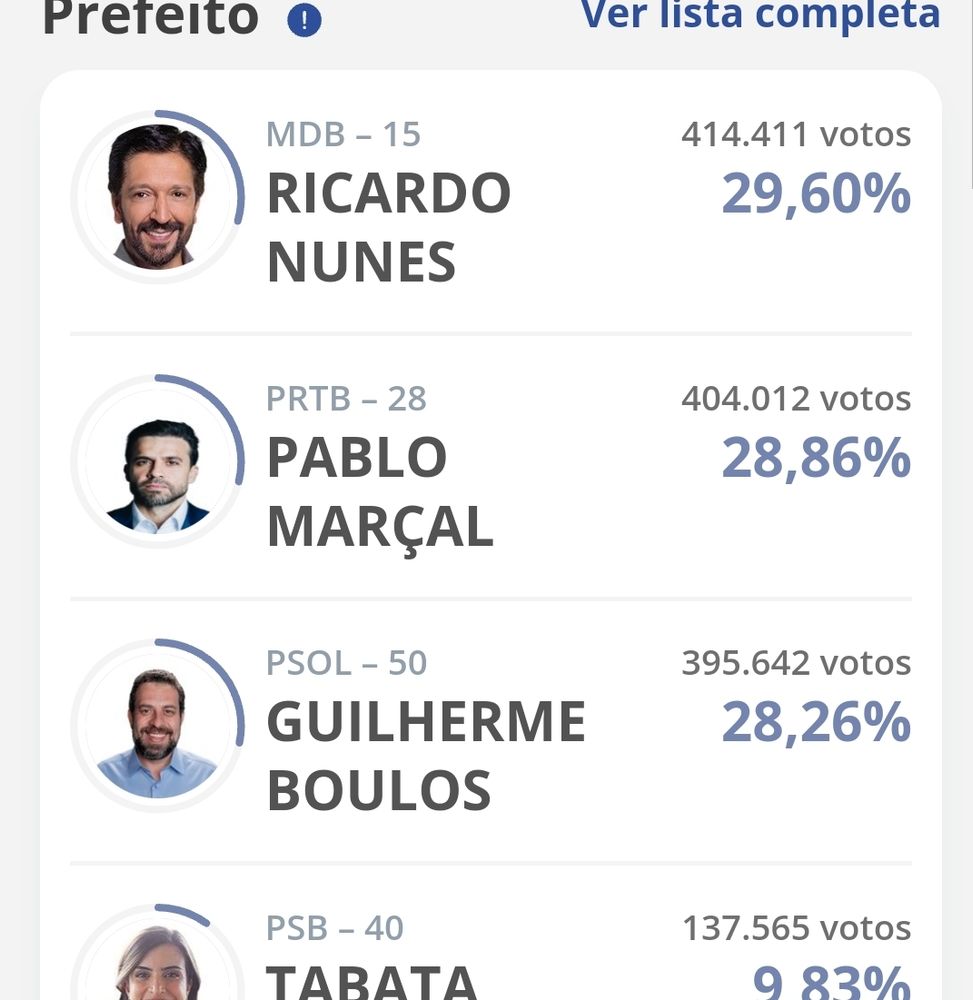Click the Prefeito section heading
Image resolution: width=973 pixels, height=1000 pixels.
point(150,16)
